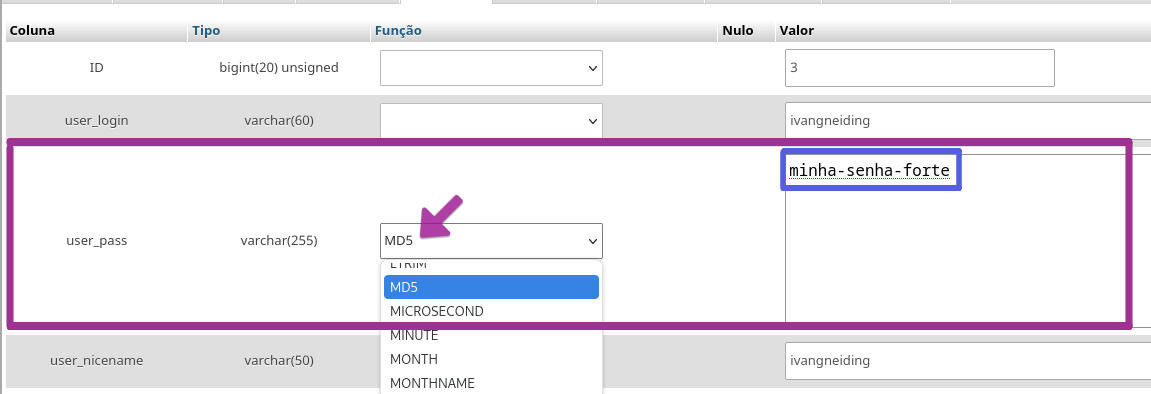The image size is (1151, 394).
Task: Choose MINUTE from the function list
Action: (x=491, y=335)
